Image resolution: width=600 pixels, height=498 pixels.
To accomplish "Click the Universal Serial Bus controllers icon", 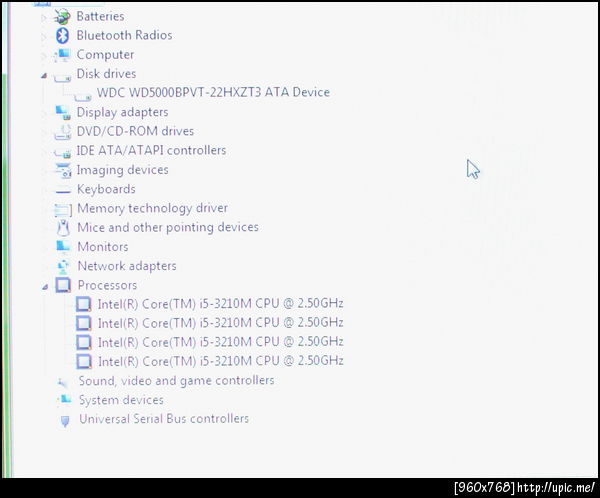I will click(x=65, y=421).
